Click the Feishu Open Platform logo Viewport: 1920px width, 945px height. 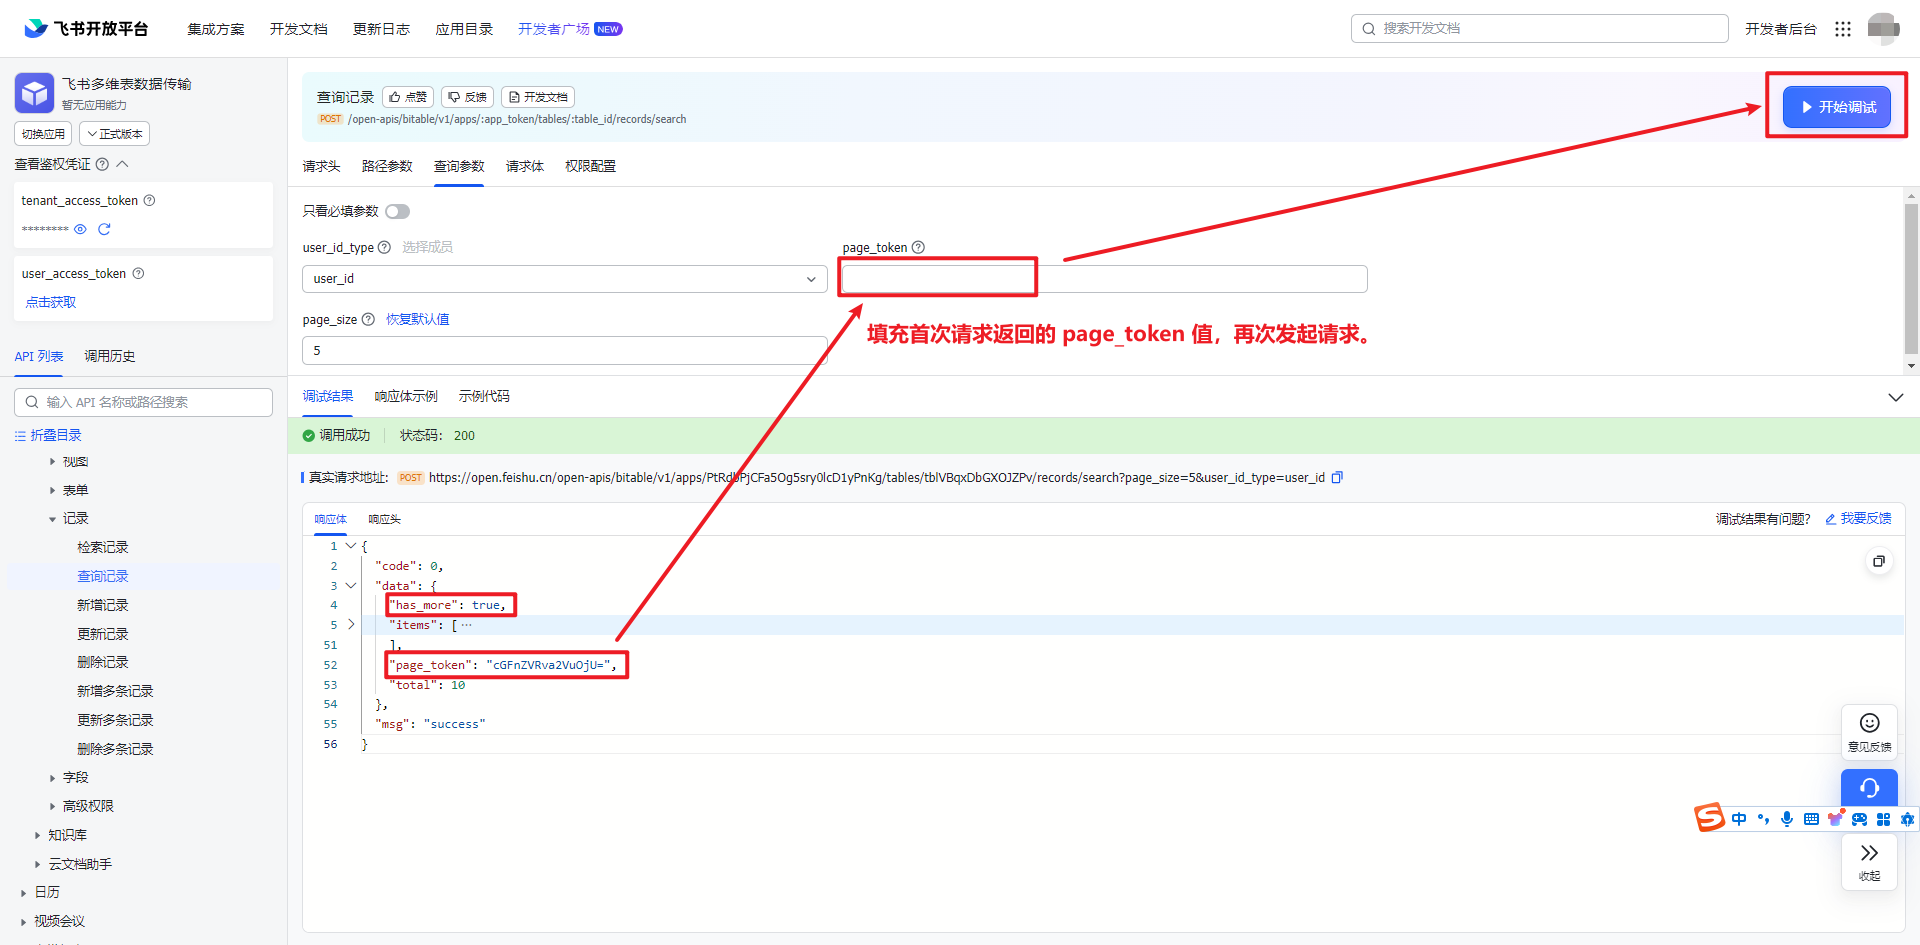(x=86, y=28)
